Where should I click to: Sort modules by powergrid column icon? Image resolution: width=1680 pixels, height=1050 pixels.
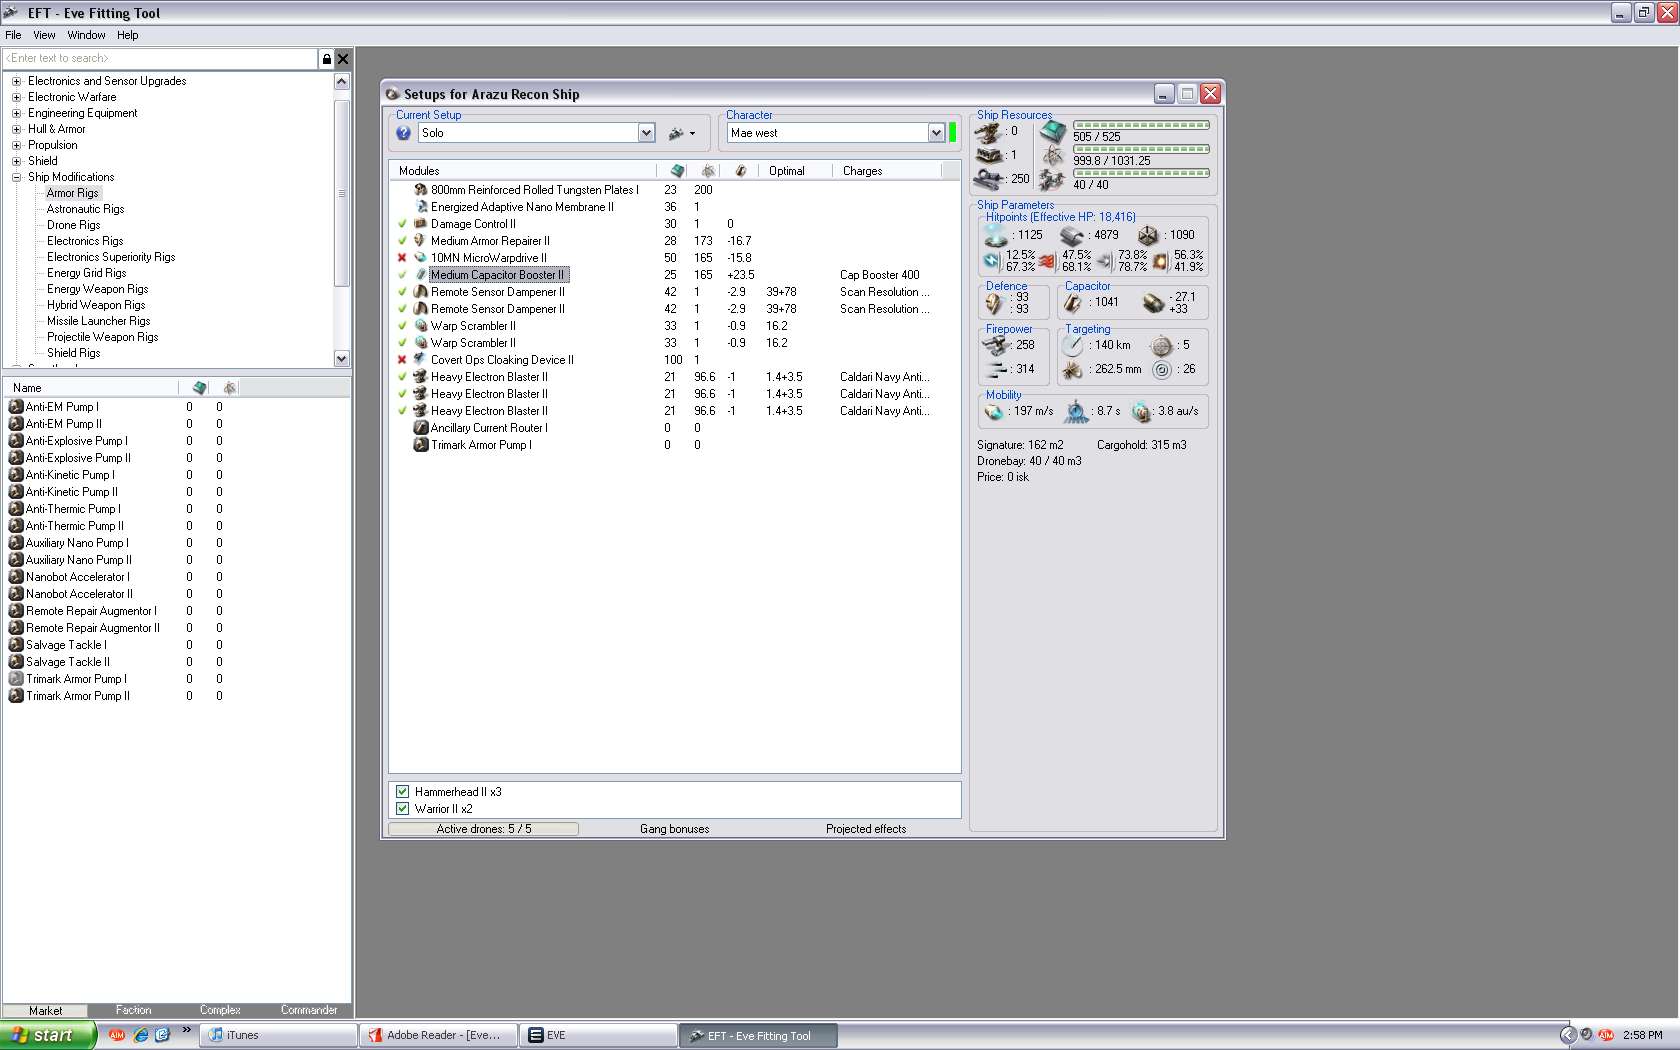(708, 171)
